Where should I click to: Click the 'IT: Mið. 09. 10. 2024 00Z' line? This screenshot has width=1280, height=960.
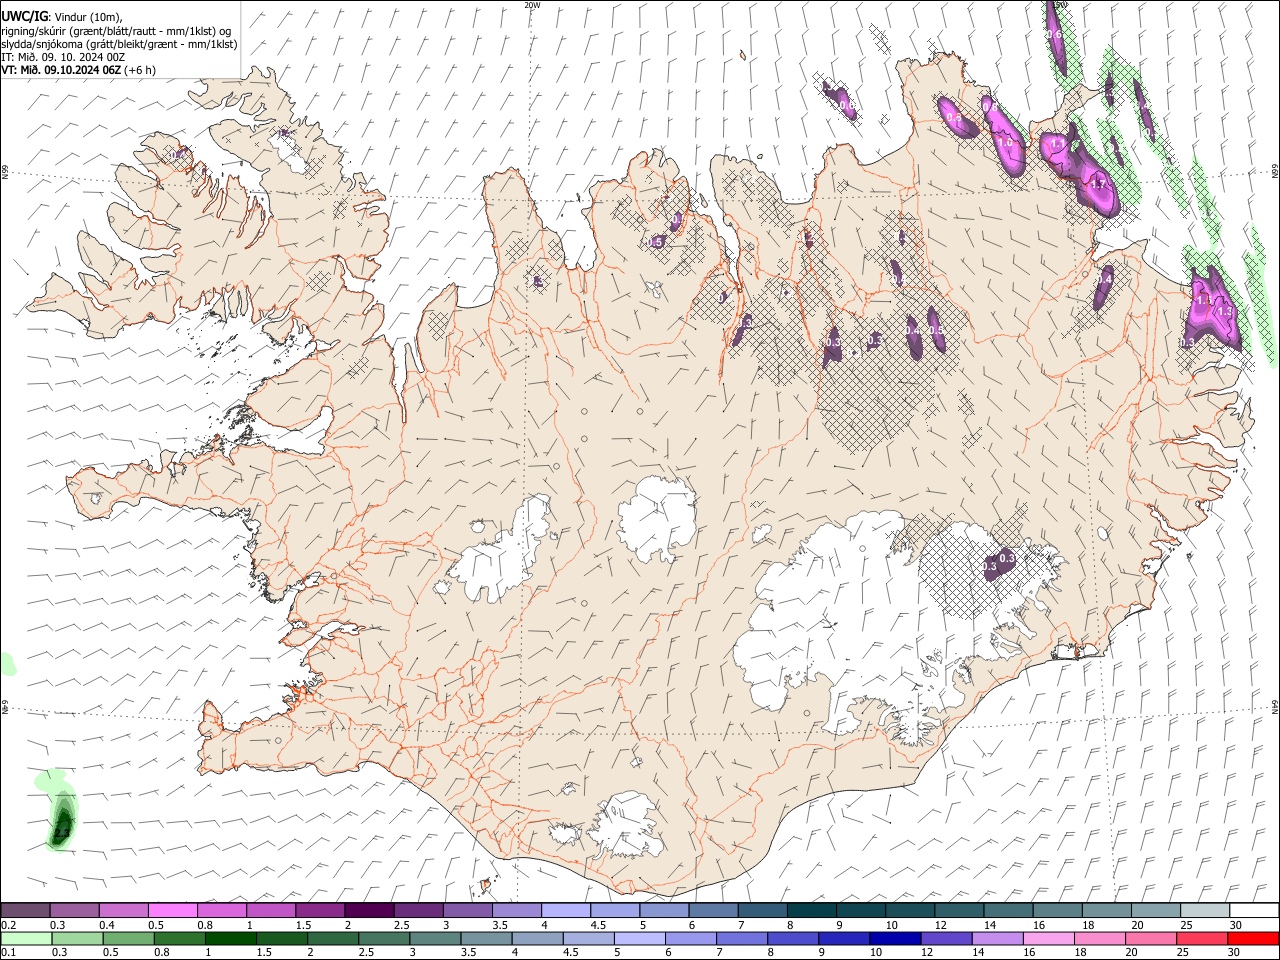tap(62, 57)
